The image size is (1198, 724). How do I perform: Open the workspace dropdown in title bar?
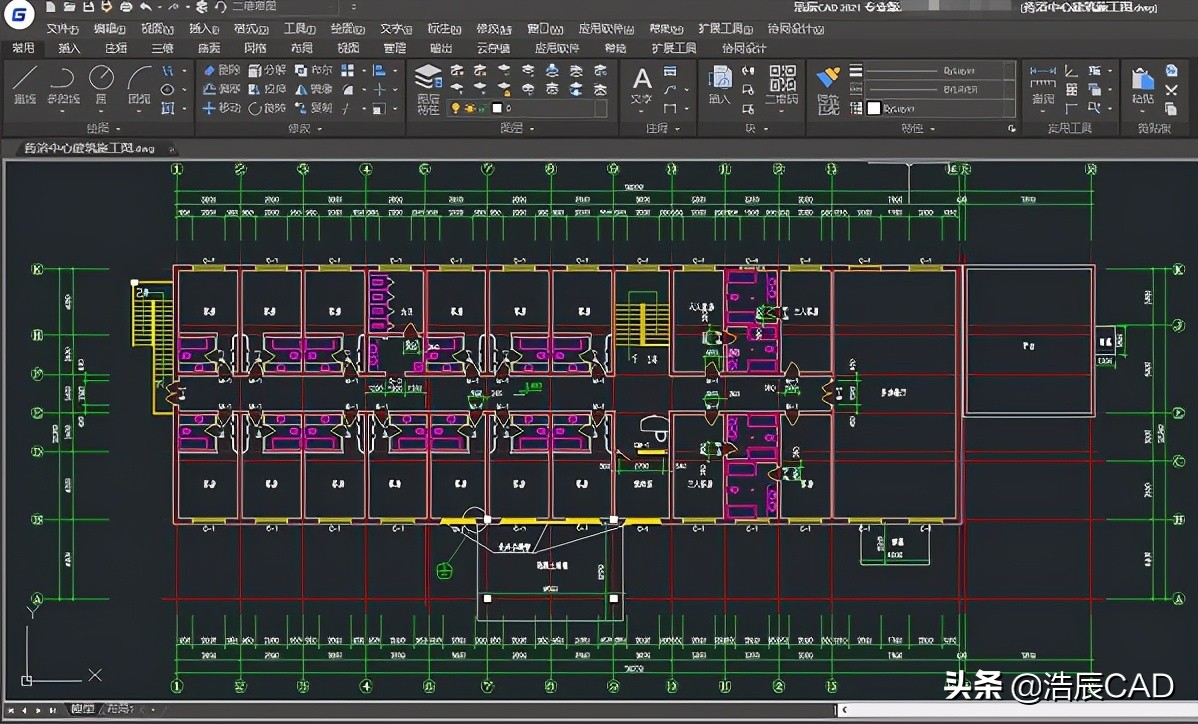[289, 7]
